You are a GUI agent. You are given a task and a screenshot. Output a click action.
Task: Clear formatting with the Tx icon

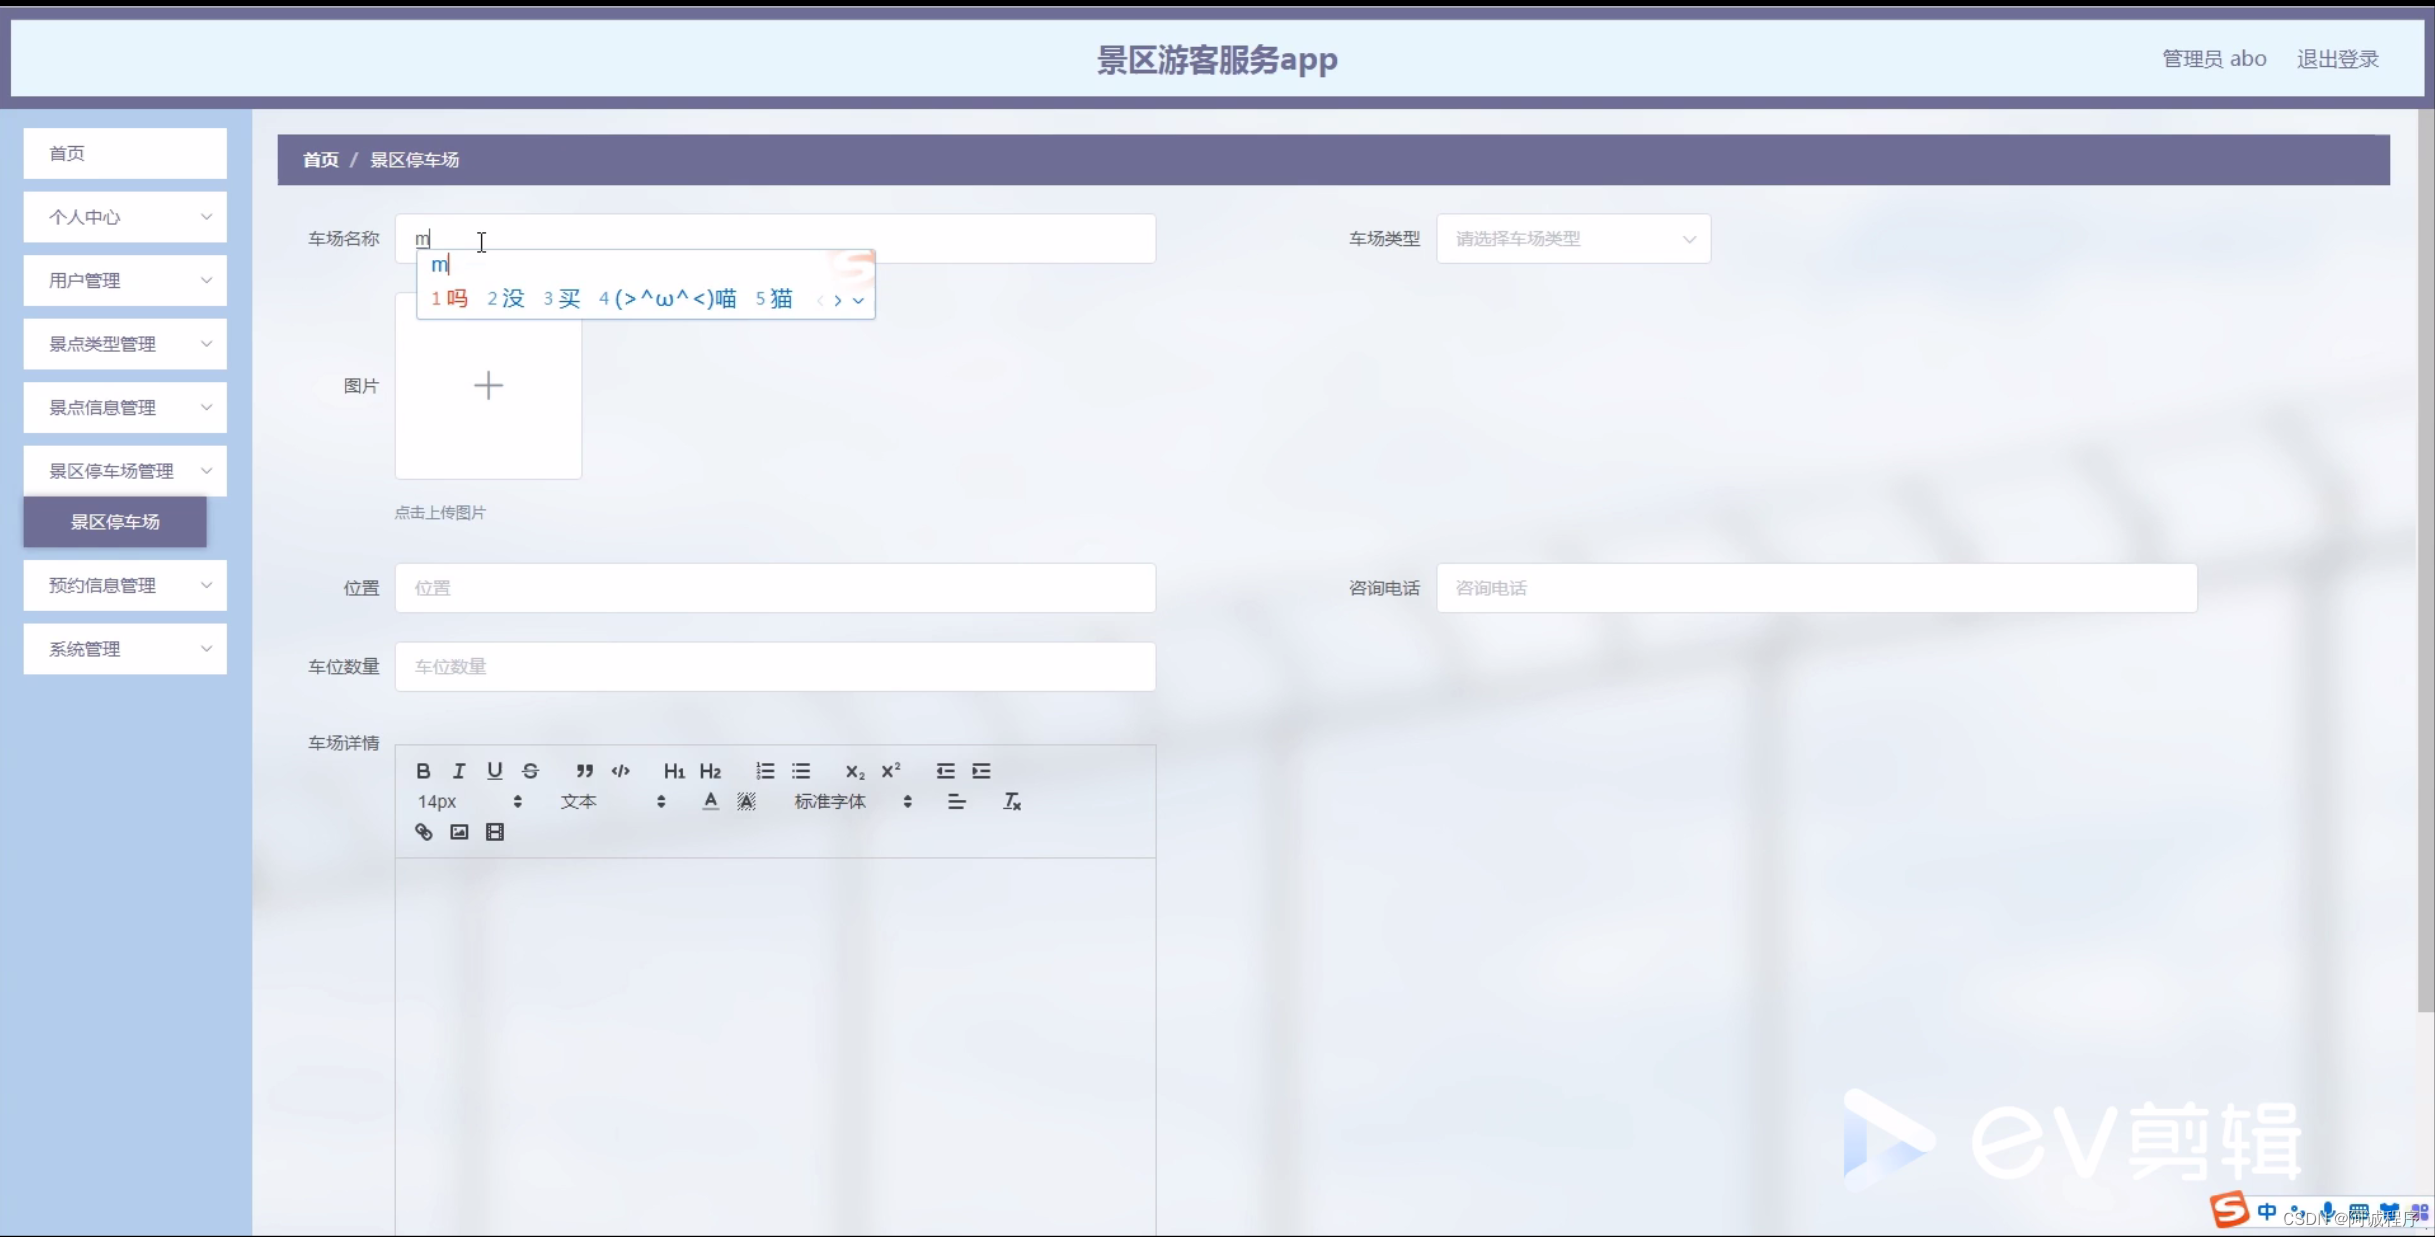pos(1012,801)
